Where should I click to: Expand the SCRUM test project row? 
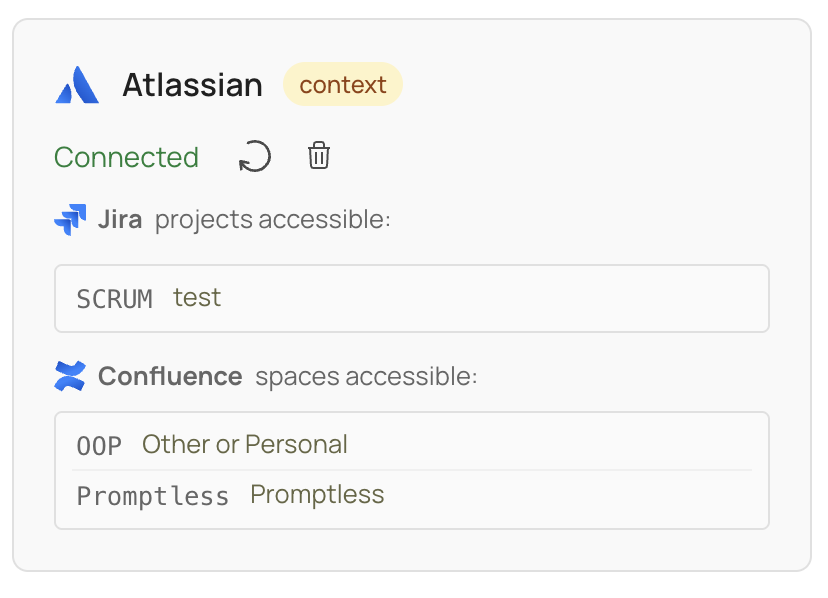pos(410,297)
